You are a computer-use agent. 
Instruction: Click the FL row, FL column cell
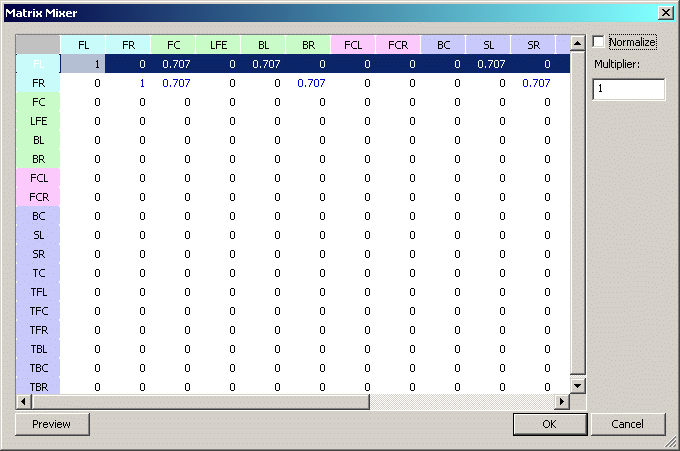[83, 64]
